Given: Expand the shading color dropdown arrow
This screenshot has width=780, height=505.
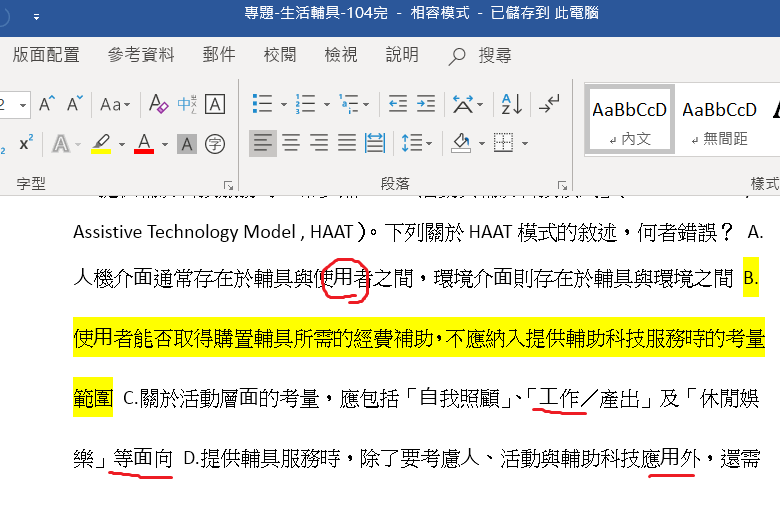Looking at the screenshot, I should pos(482,144).
